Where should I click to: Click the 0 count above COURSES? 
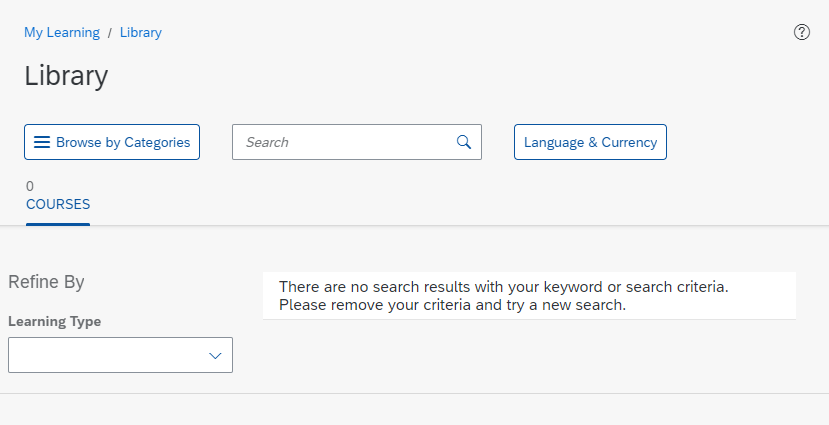tap(30, 186)
